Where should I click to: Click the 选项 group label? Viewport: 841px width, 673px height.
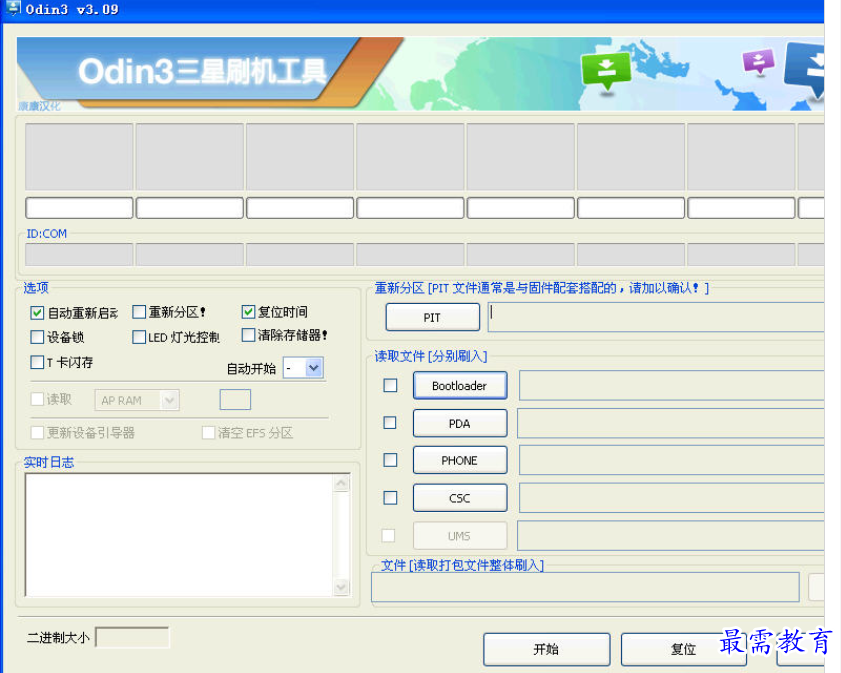36,288
